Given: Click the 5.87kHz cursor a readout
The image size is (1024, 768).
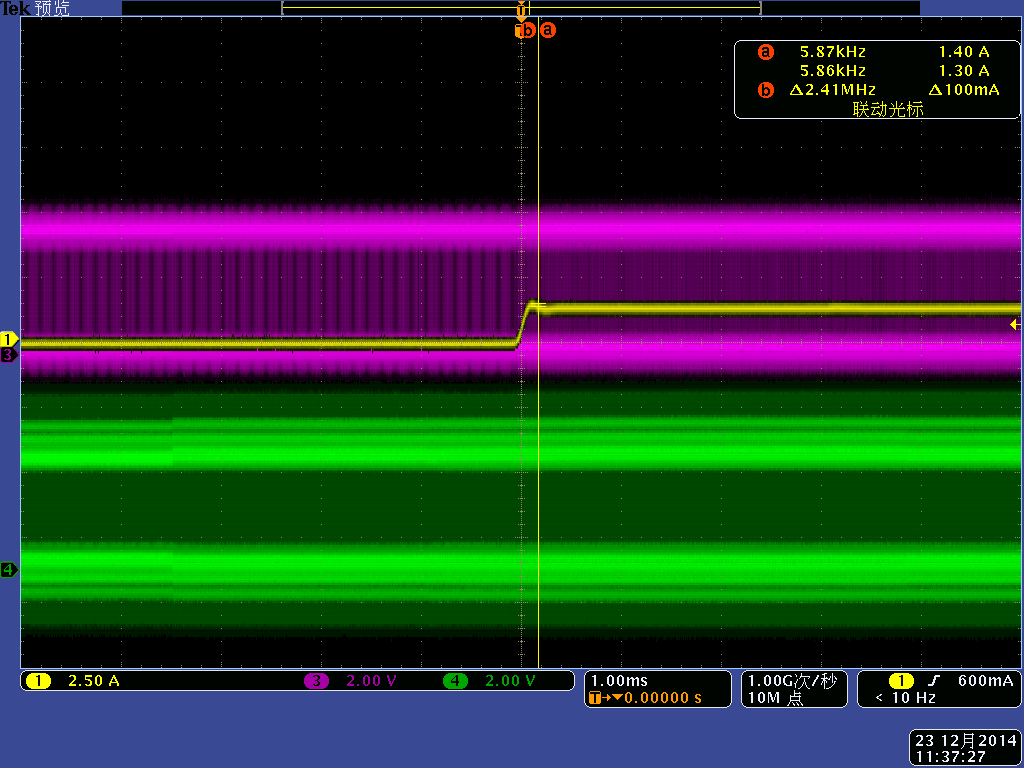Looking at the screenshot, I should pyautogui.click(x=833, y=52).
